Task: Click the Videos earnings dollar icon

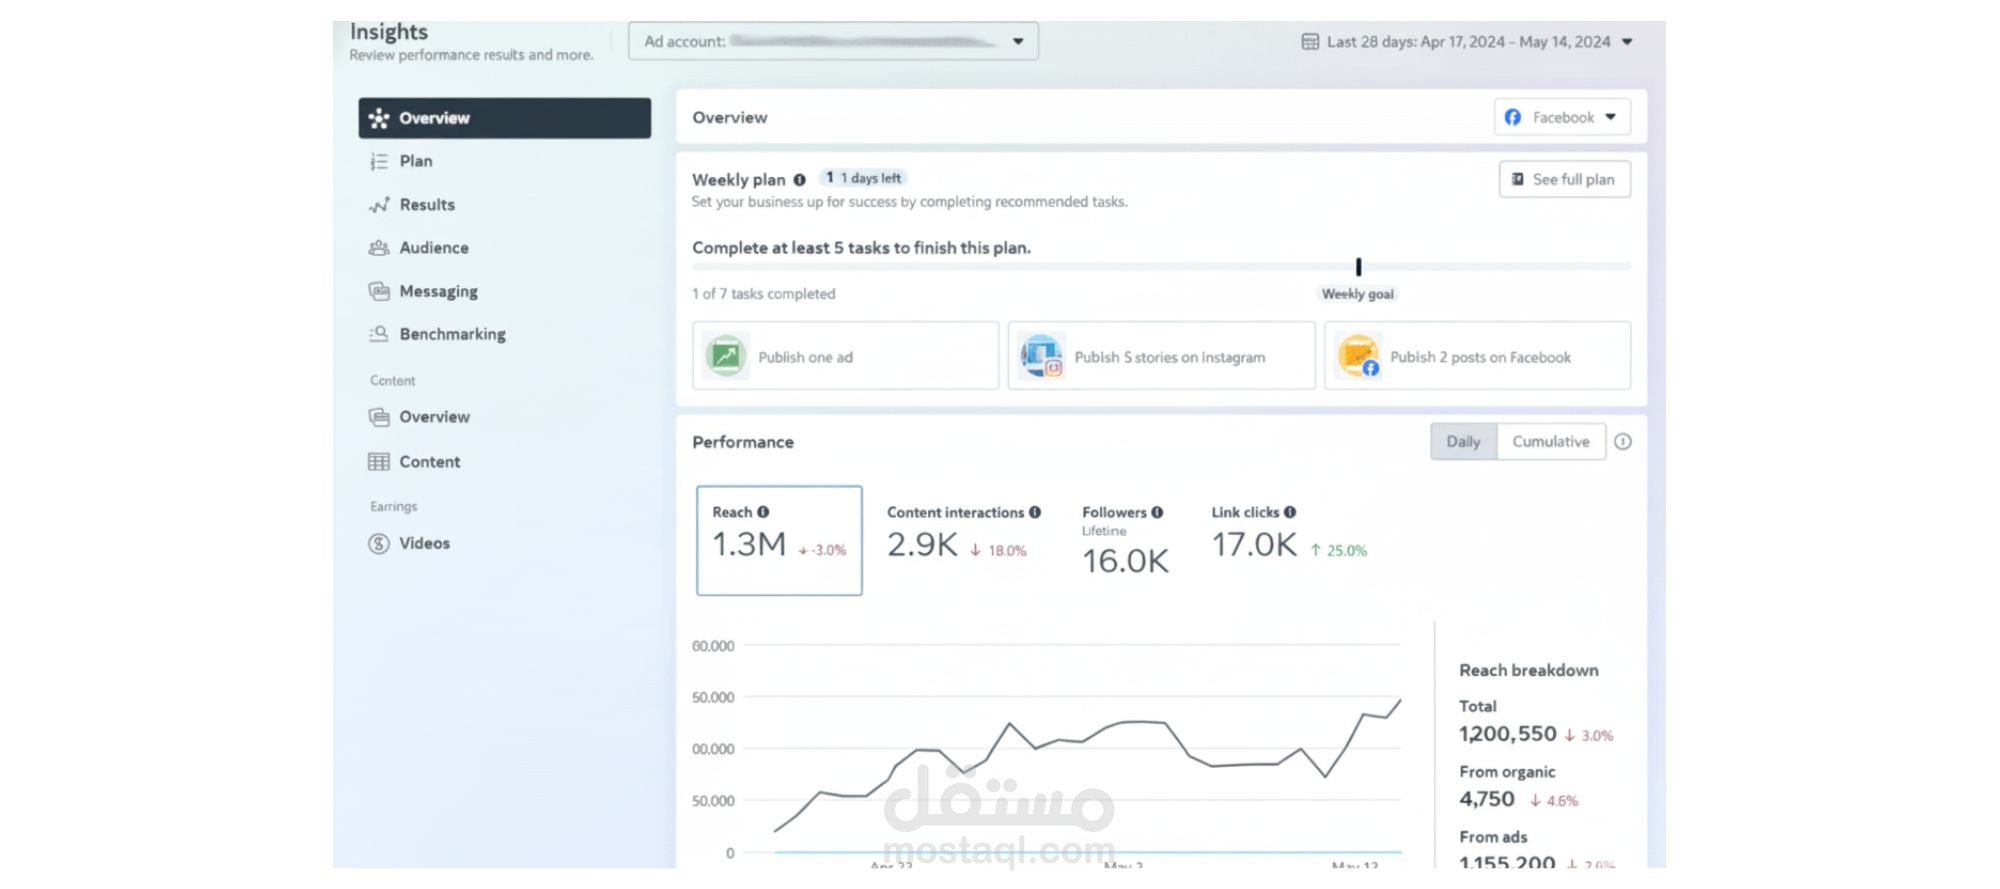Action: [379, 544]
